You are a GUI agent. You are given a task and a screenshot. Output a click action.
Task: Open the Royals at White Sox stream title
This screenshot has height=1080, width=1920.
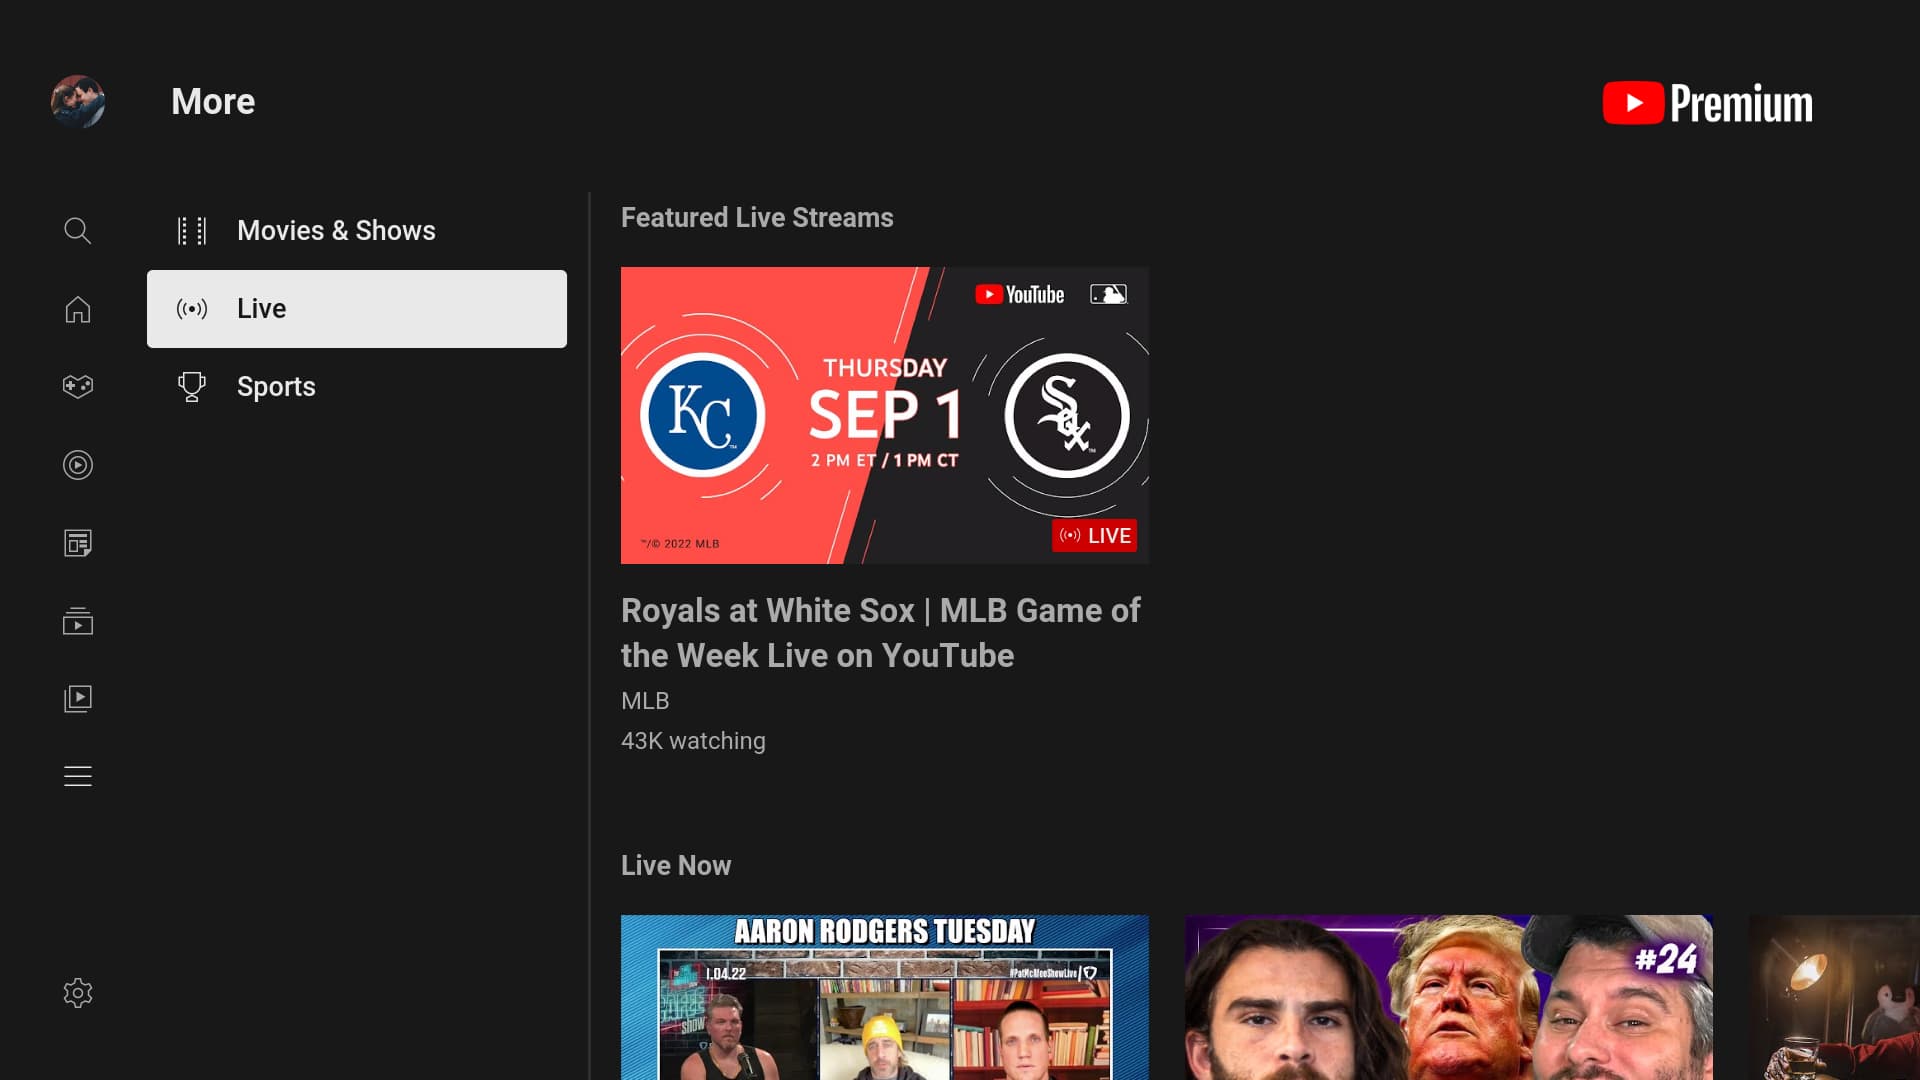pyautogui.click(x=881, y=632)
